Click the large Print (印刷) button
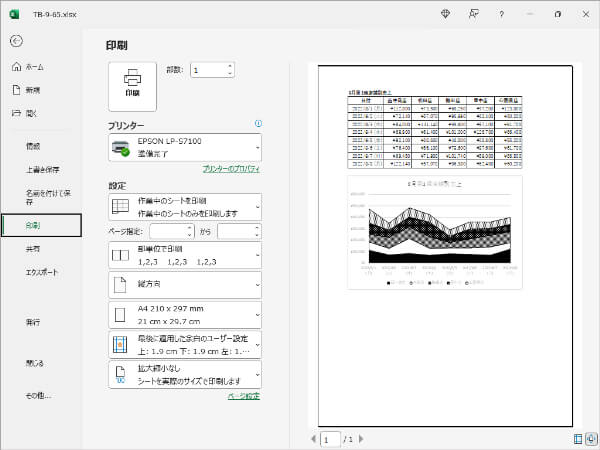This screenshot has width=600, height=450. coord(132,84)
